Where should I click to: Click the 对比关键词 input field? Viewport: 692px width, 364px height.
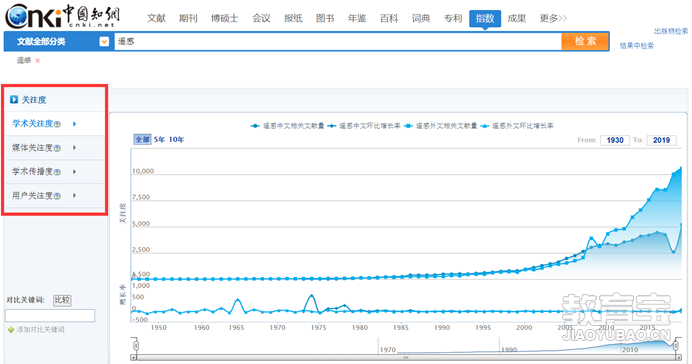tap(50, 315)
